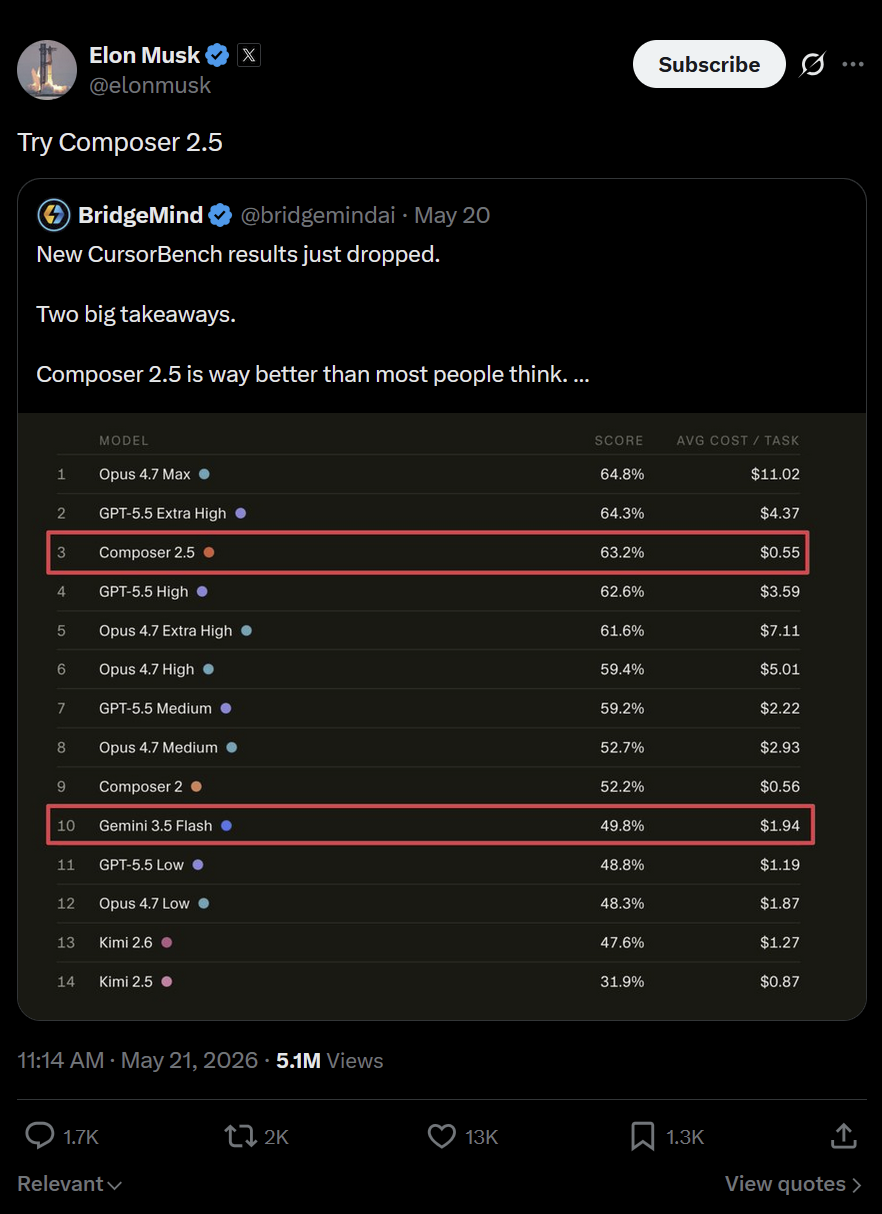This screenshot has height=1214, width=882.
Task: Open the BridgeMind lightning avatar
Action: [x=53, y=215]
